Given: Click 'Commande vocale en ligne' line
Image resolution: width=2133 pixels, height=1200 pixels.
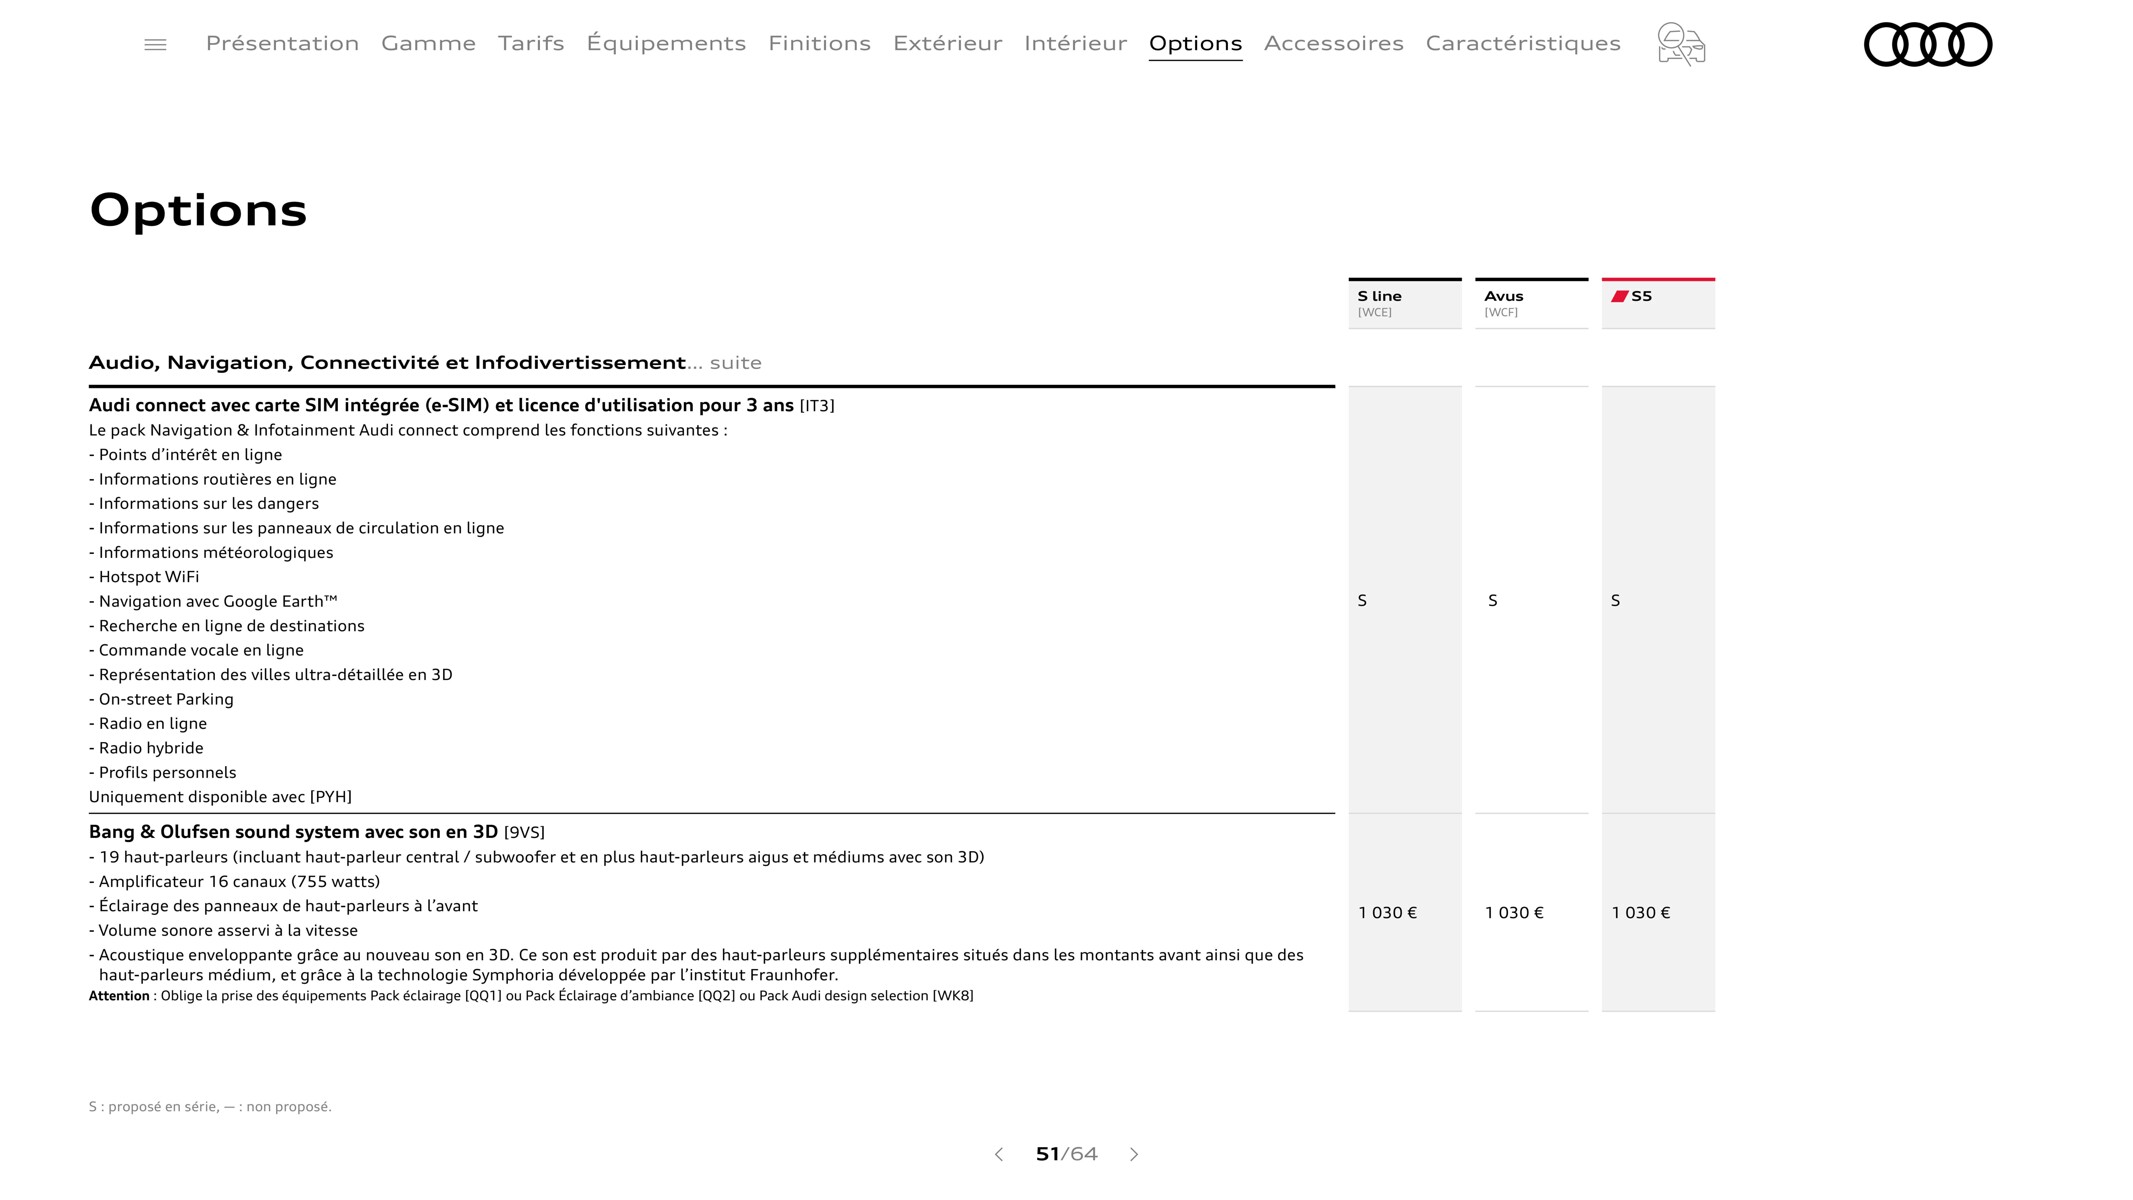Looking at the screenshot, I should tap(196, 650).
